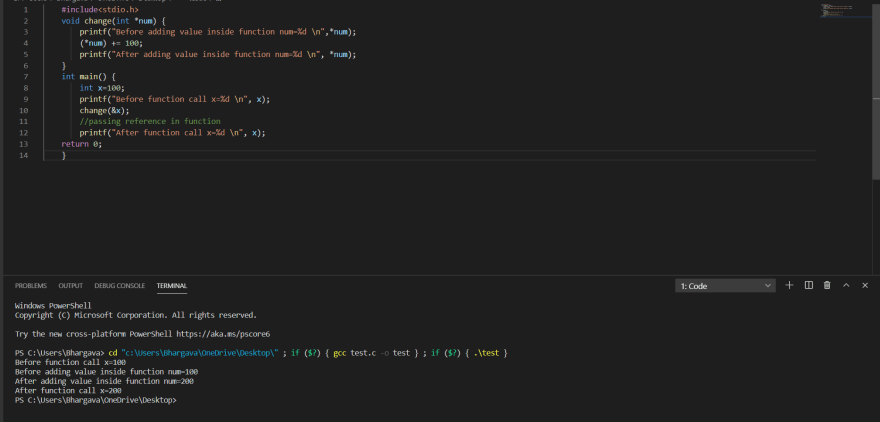This screenshot has height=422, width=880.
Task: Click 'Windows PowerShell' terminal header text
Action: coord(53,306)
